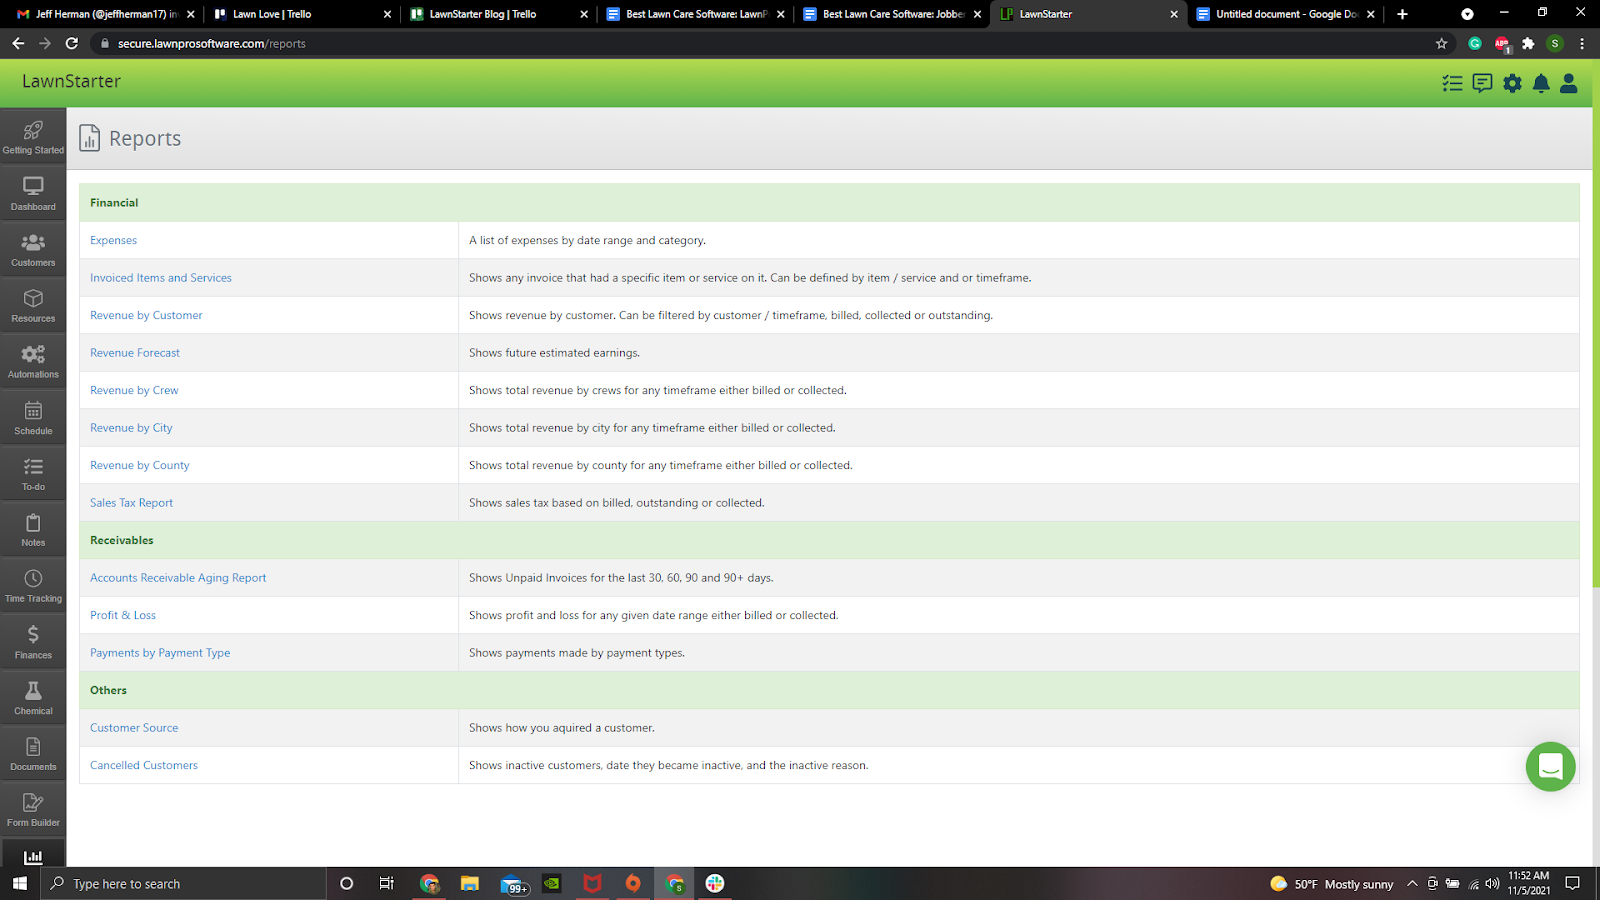This screenshot has width=1600, height=900.
Task: Open the Expenses report link
Action: pos(113,240)
